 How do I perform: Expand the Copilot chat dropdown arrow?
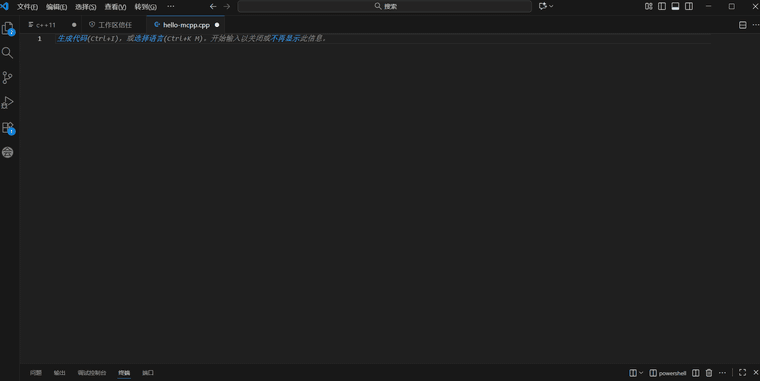(x=551, y=6)
